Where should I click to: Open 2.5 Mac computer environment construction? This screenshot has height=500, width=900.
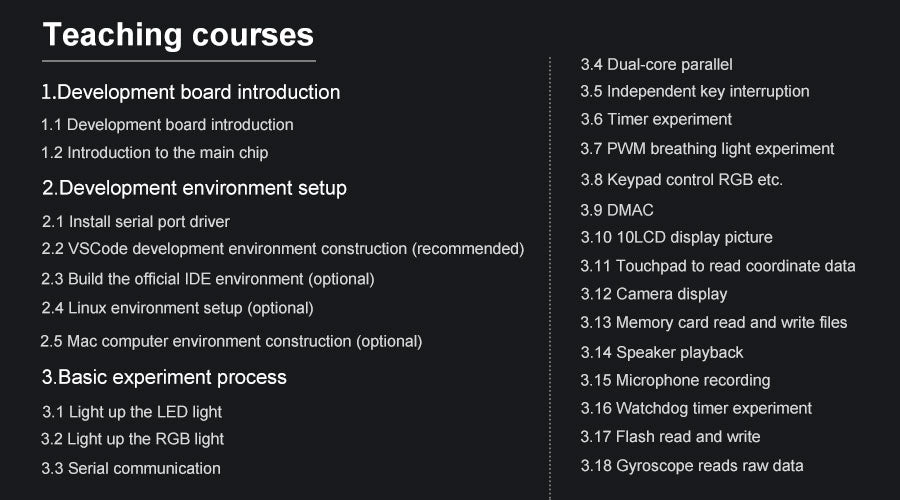231,341
